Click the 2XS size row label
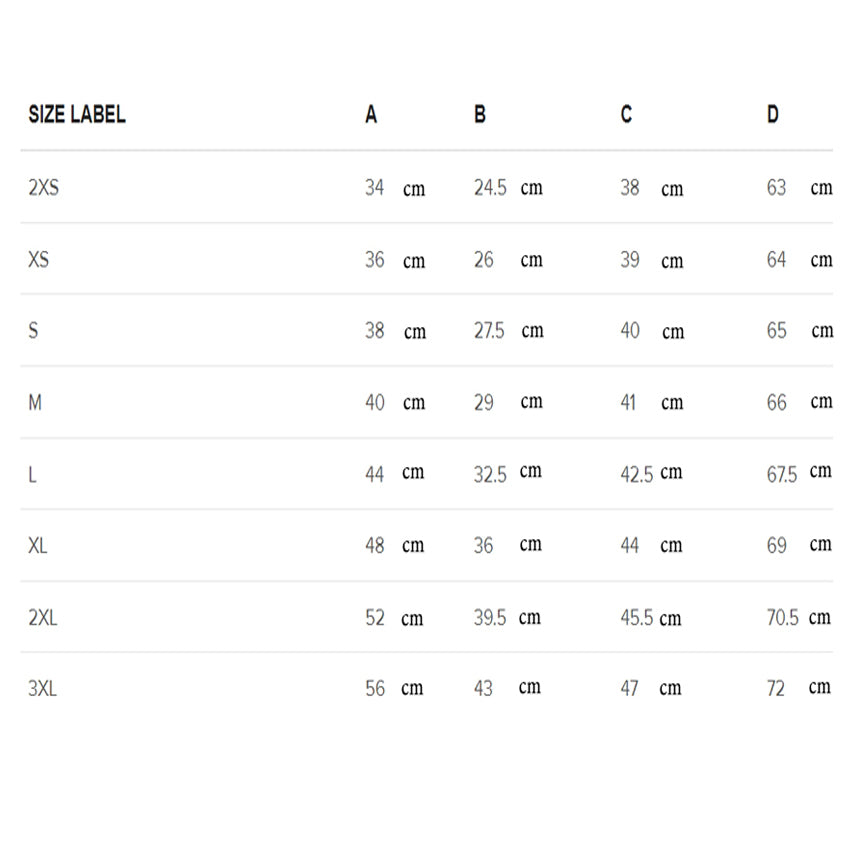Image resolution: width=850 pixels, height=850 pixels. pos(43,188)
